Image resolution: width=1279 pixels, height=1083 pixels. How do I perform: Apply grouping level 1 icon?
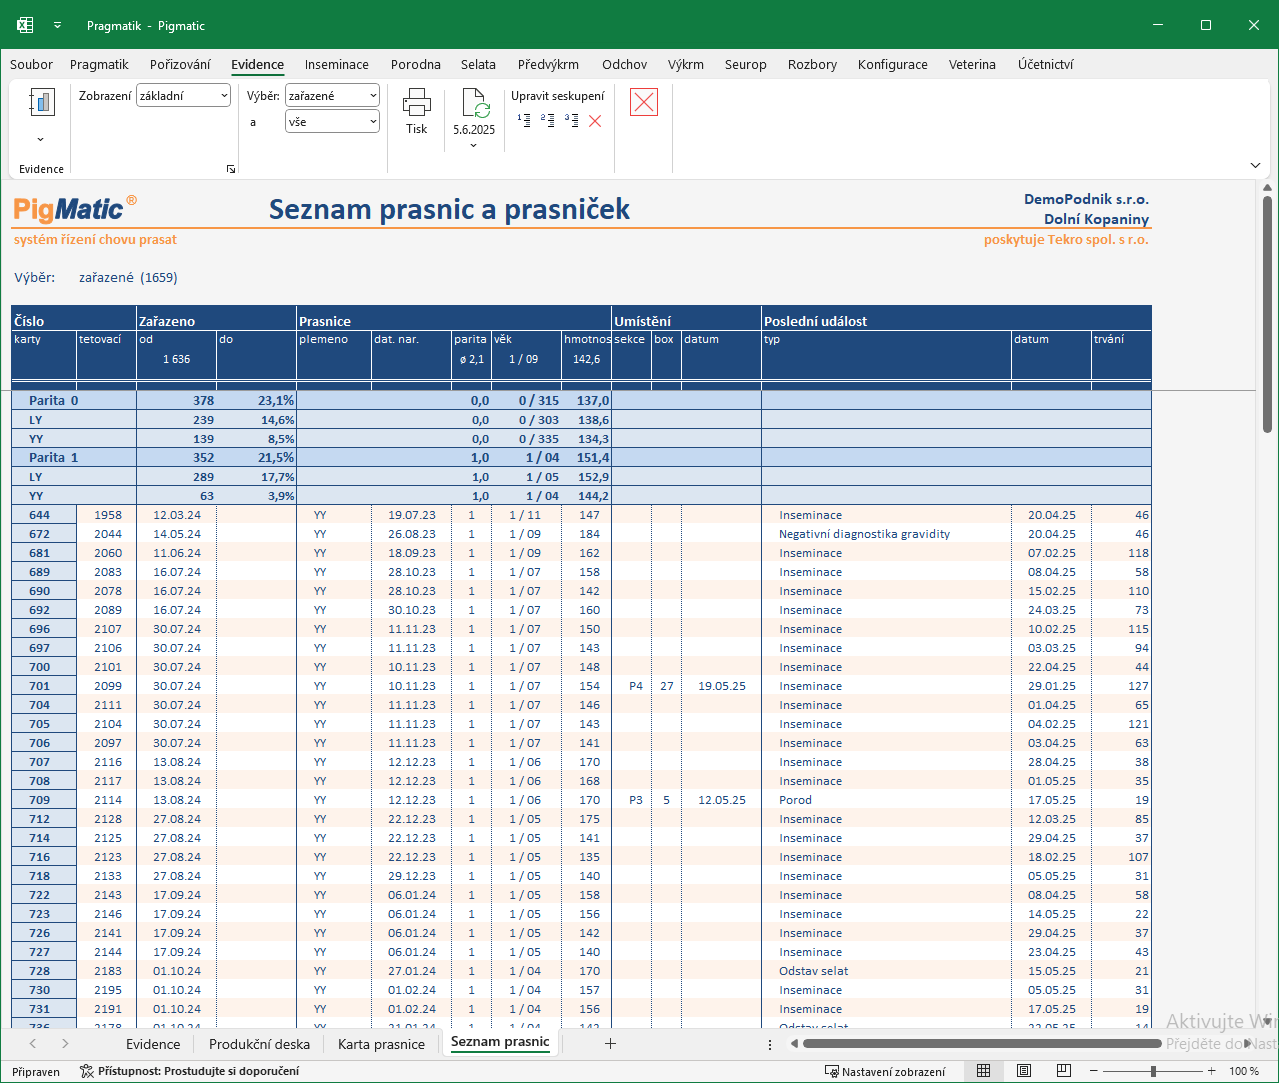coord(524,121)
